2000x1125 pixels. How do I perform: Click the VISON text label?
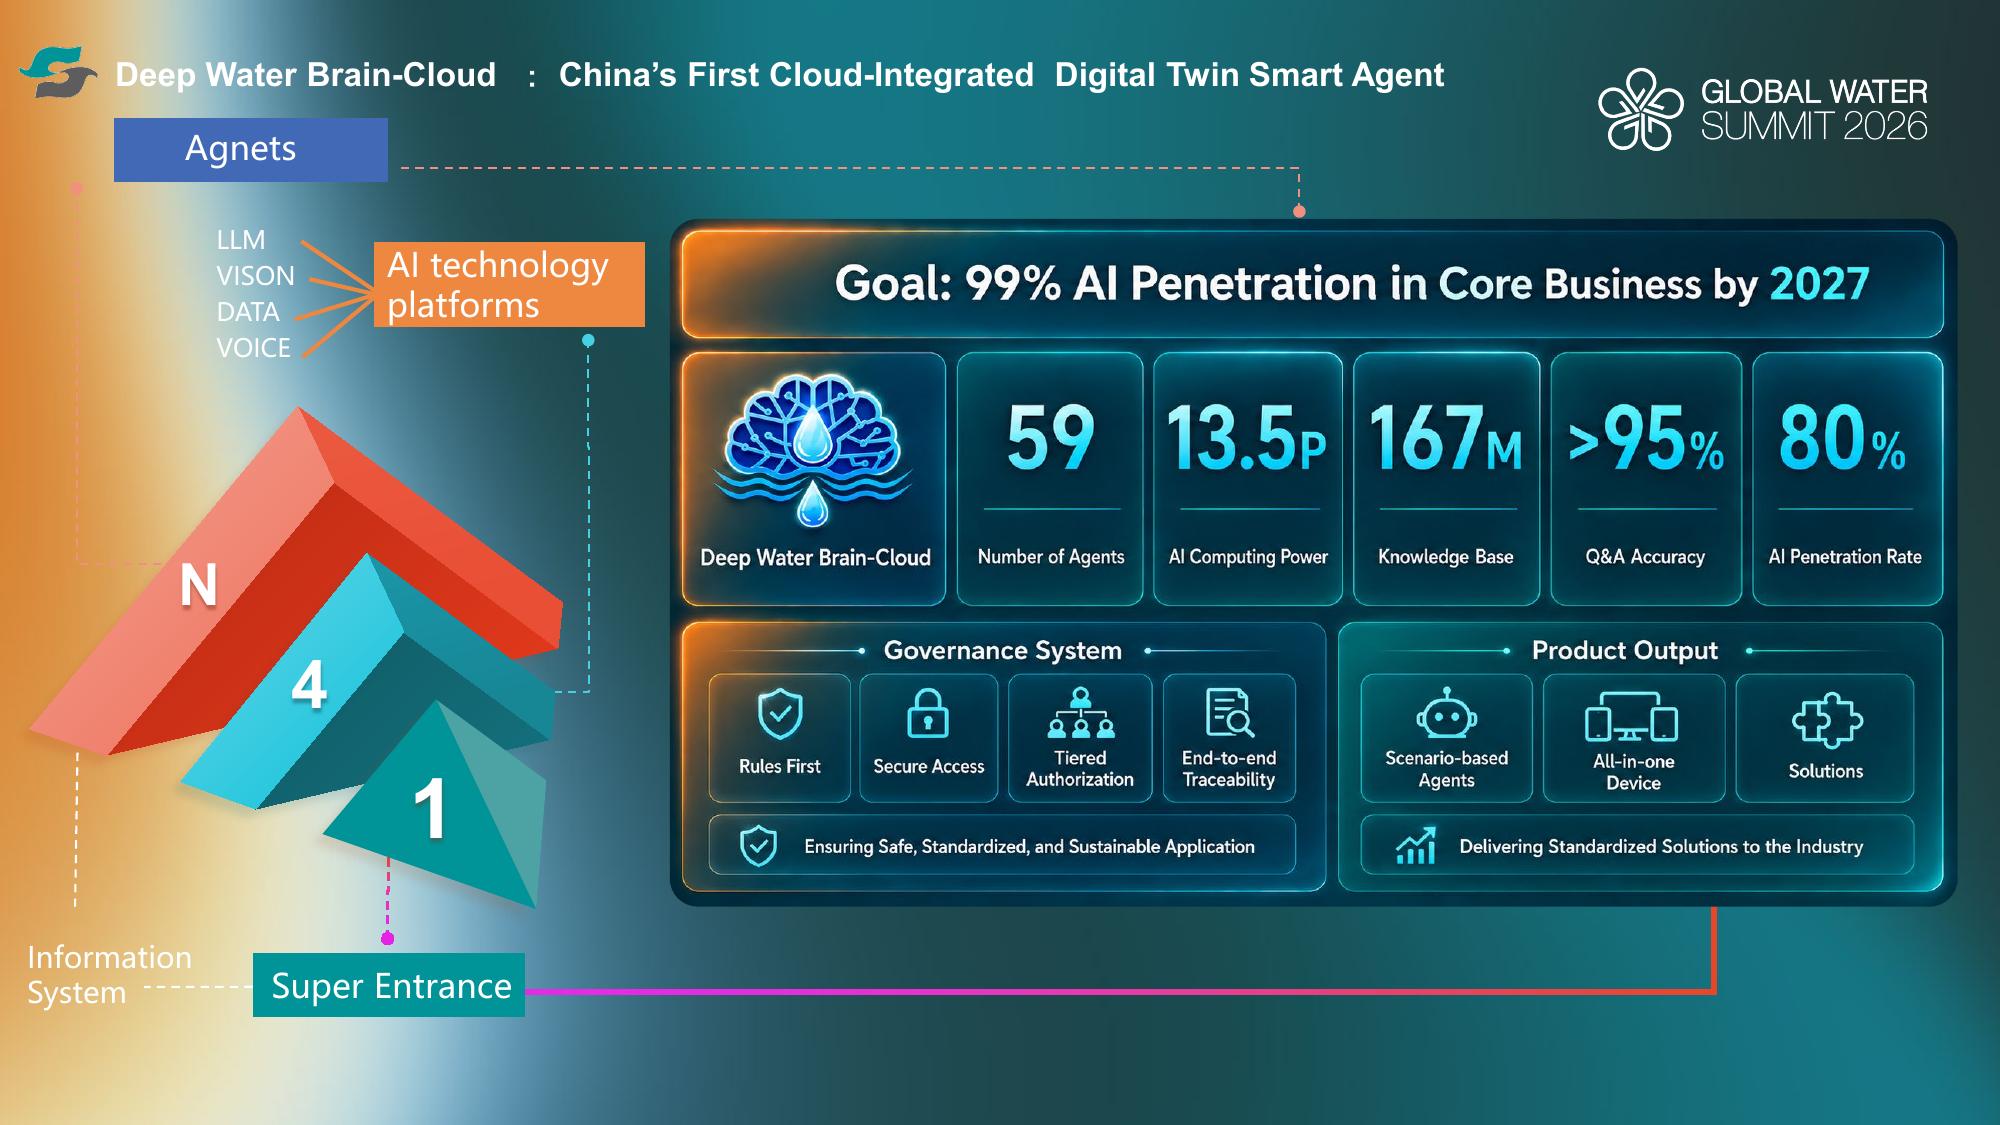[256, 276]
